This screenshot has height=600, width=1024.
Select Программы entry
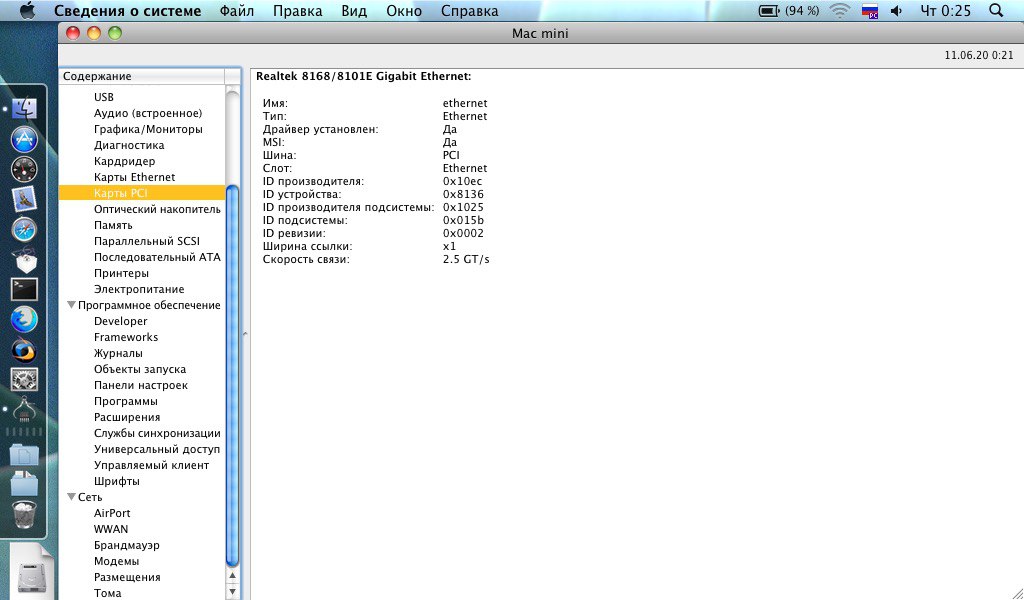pyautogui.click(x=125, y=401)
